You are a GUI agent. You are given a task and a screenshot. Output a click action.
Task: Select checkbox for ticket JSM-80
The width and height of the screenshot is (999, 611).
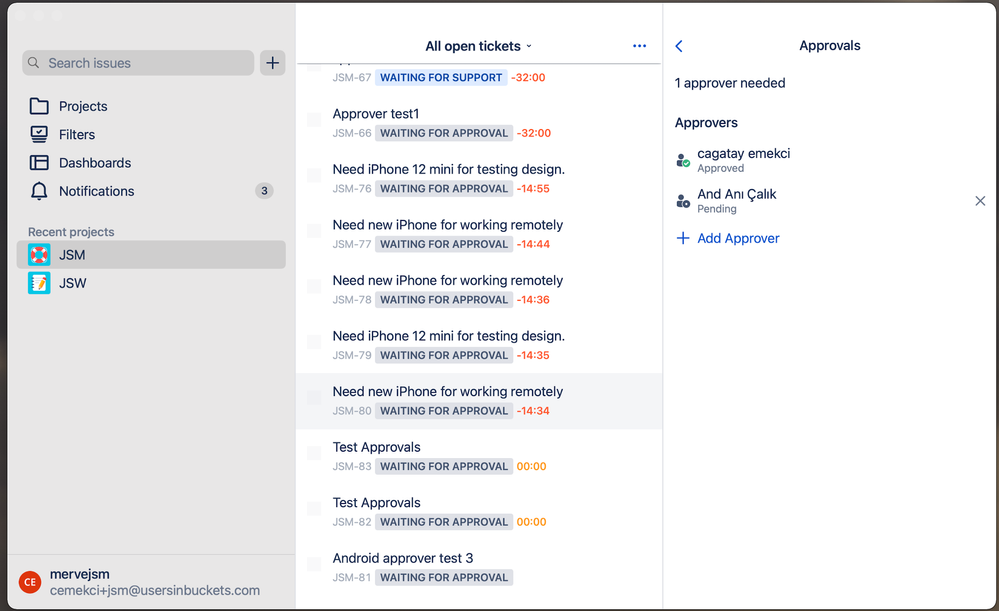click(314, 398)
